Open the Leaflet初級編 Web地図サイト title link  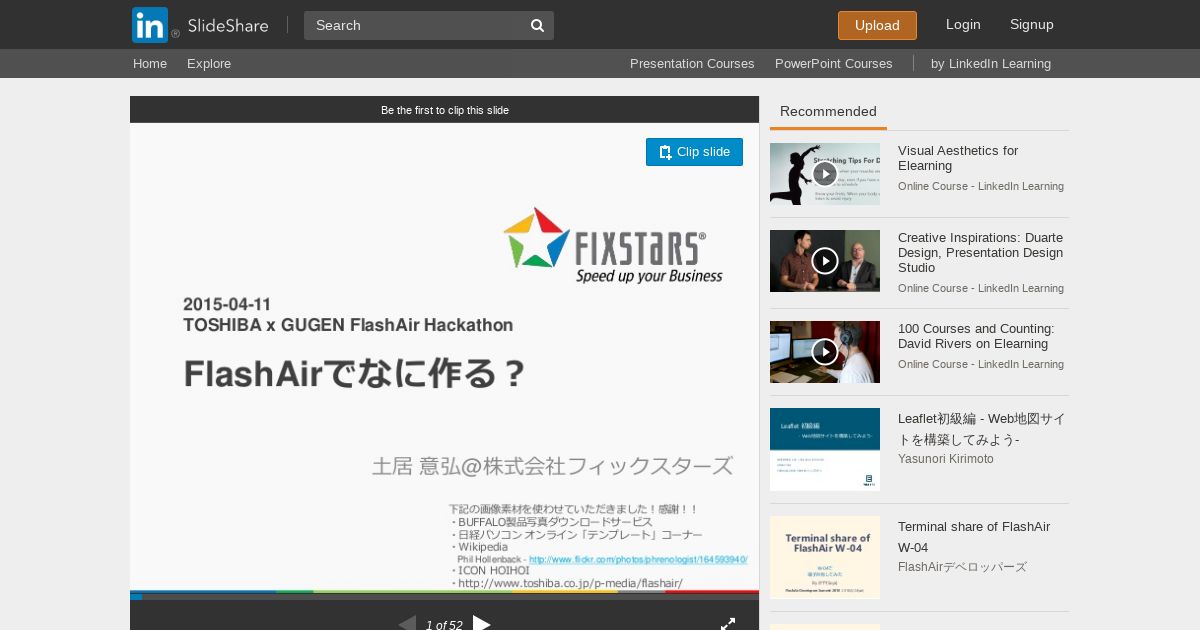tap(981, 429)
